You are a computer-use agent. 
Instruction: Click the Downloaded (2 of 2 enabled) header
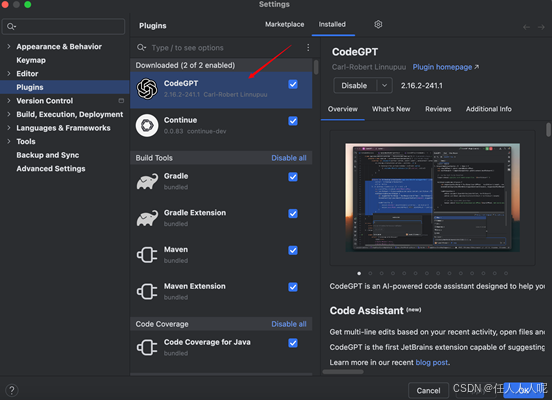[x=221, y=65]
